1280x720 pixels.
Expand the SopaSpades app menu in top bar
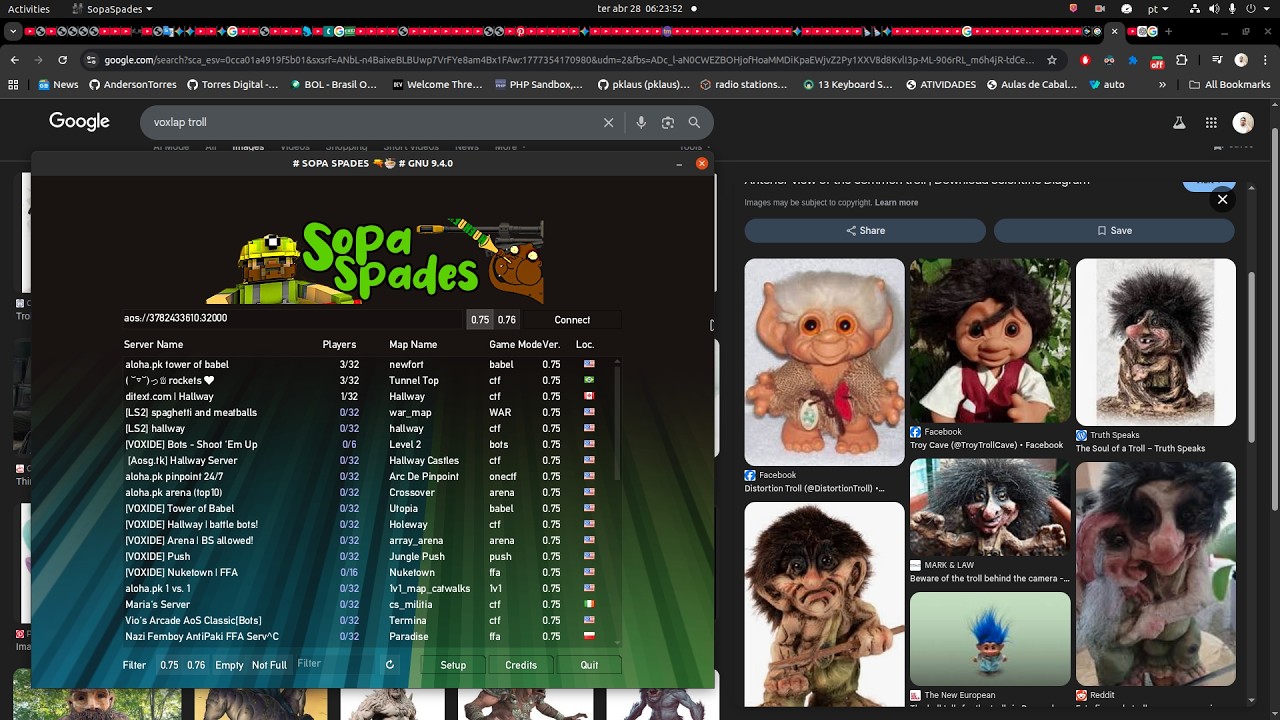click(x=112, y=9)
